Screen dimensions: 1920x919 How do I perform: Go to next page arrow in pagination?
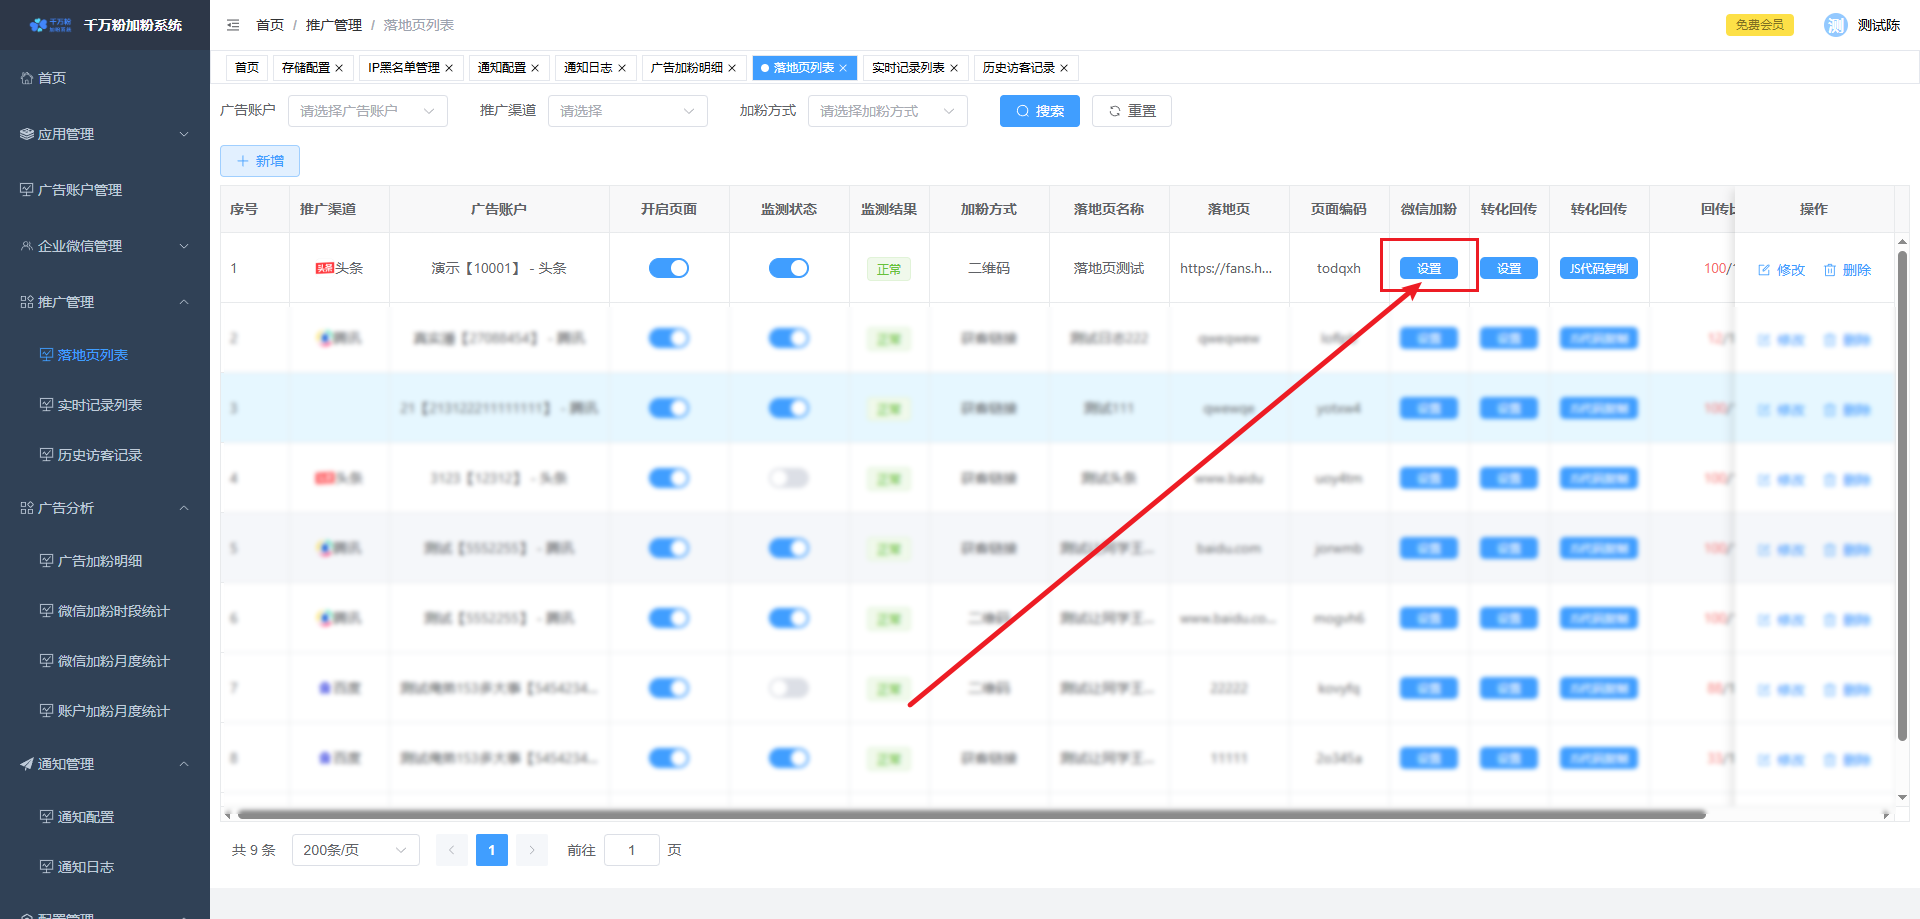pyautogui.click(x=532, y=850)
